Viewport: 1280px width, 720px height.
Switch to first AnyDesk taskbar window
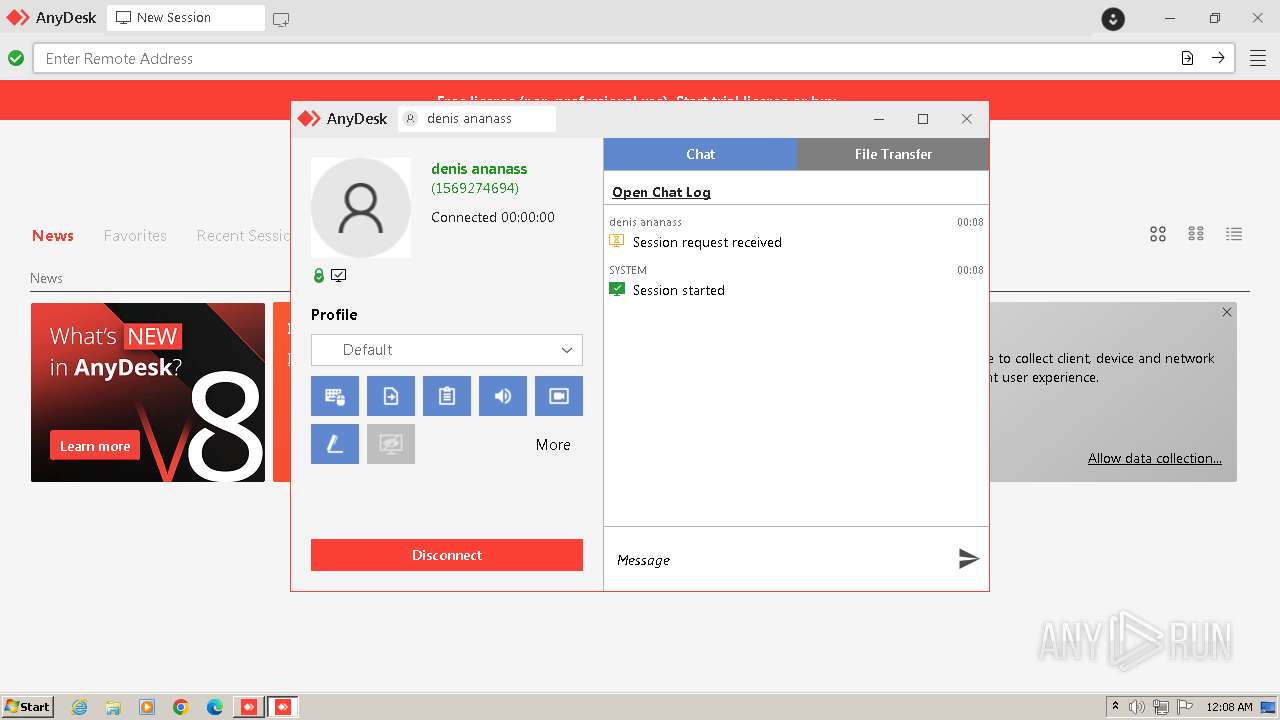pos(249,707)
